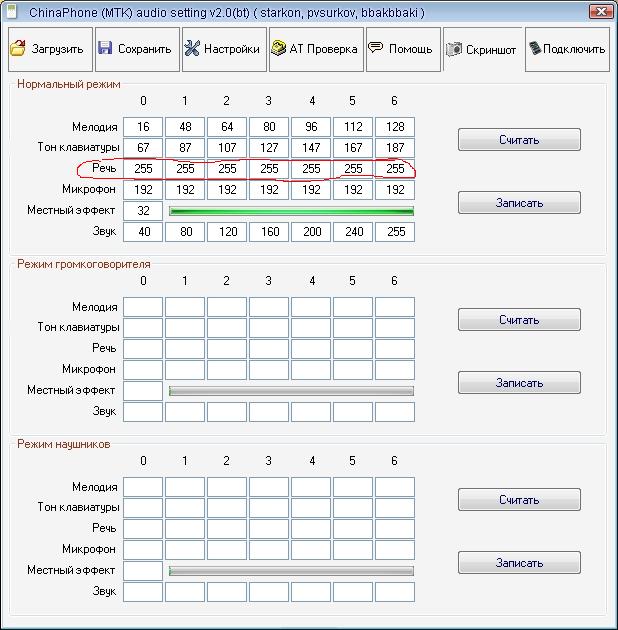This screenshot has width=618, height=630.
Task: Click Местный эффект value field showing 32
Action: pyautogui.click(x=143, y=211)
